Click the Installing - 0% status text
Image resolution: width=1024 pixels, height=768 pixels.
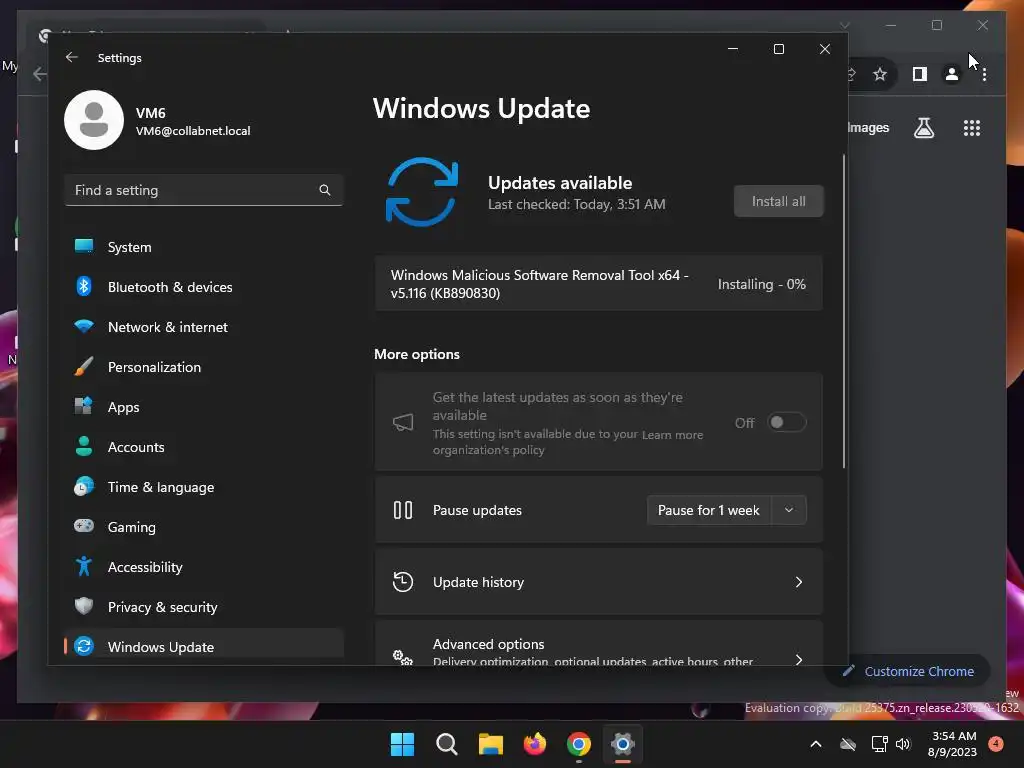pos(761,284)
